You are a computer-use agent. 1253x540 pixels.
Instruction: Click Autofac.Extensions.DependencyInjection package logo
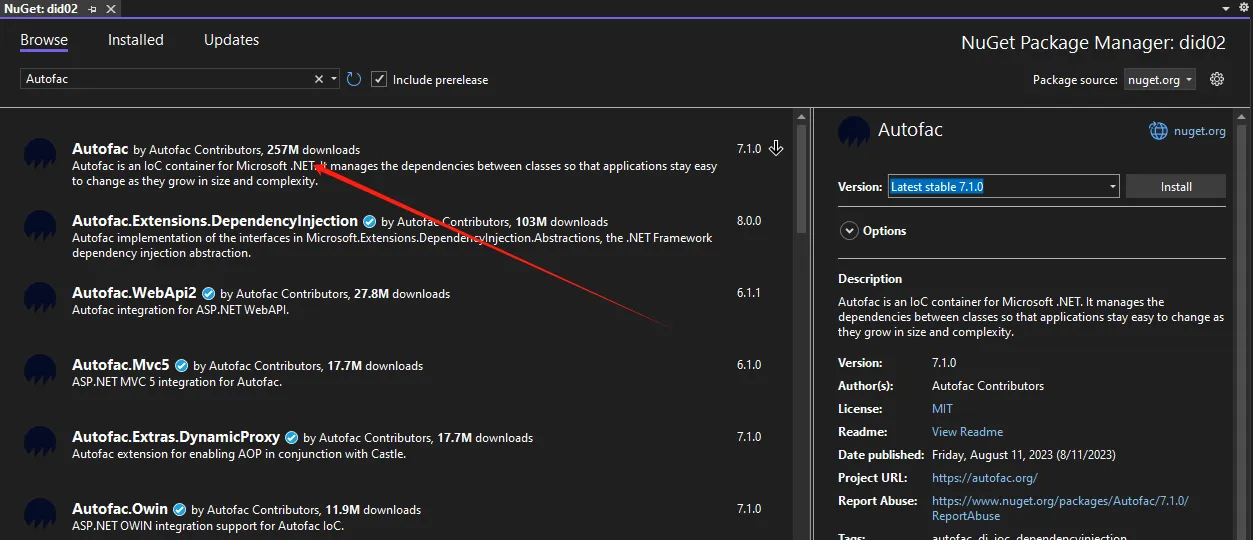pyautogui.click(x=40, y=226)
